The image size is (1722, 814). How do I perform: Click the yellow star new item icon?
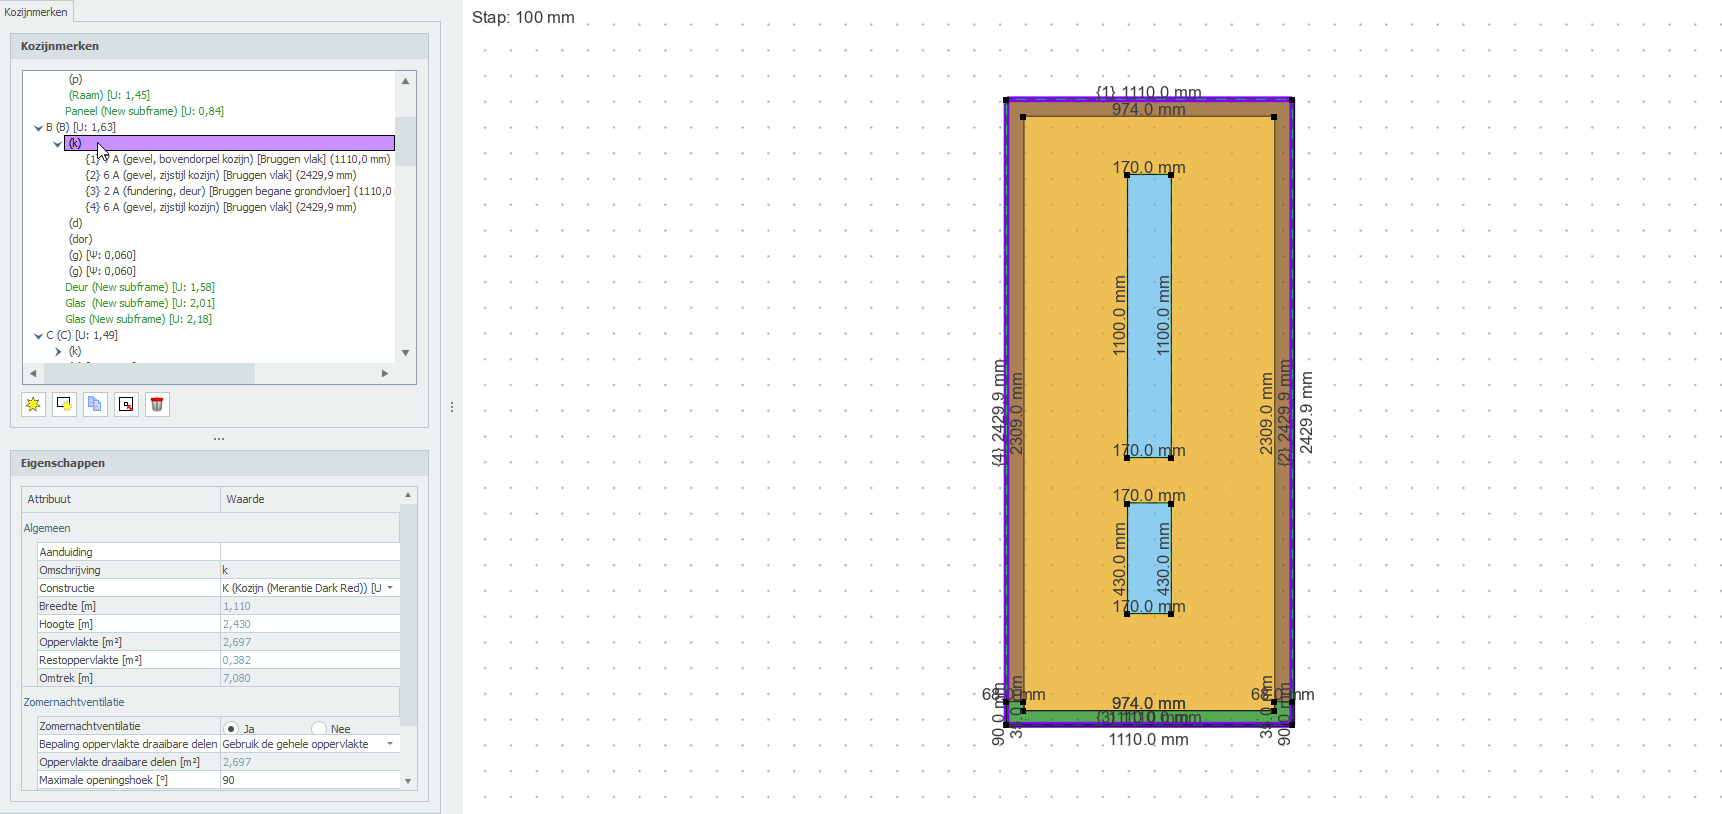point(33,404)
